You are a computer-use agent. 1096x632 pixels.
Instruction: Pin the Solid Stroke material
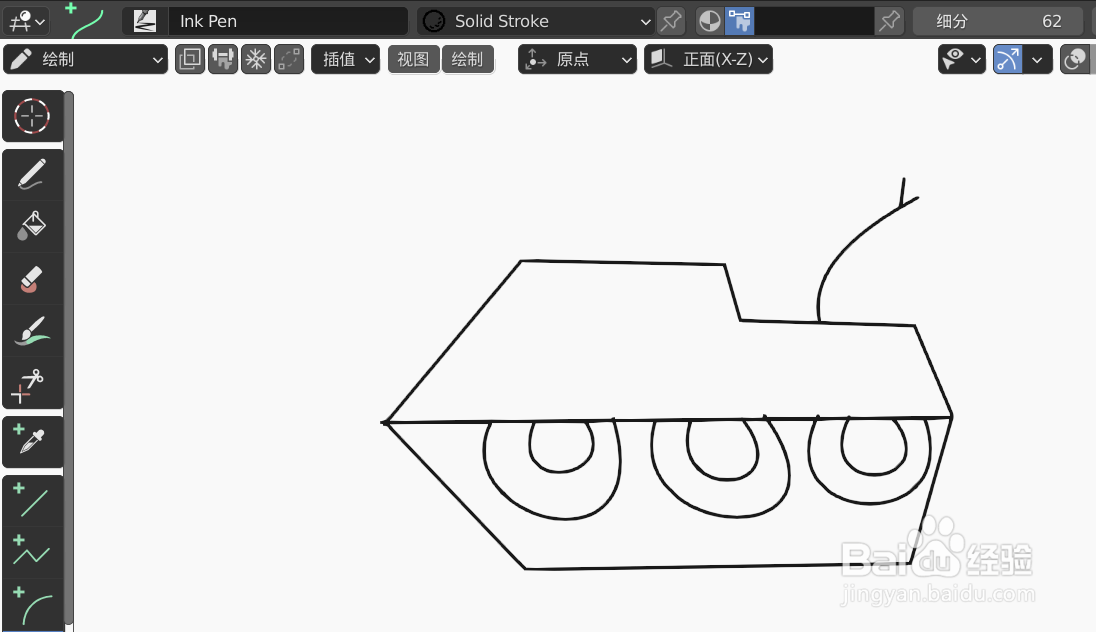(x=671, y=21)
